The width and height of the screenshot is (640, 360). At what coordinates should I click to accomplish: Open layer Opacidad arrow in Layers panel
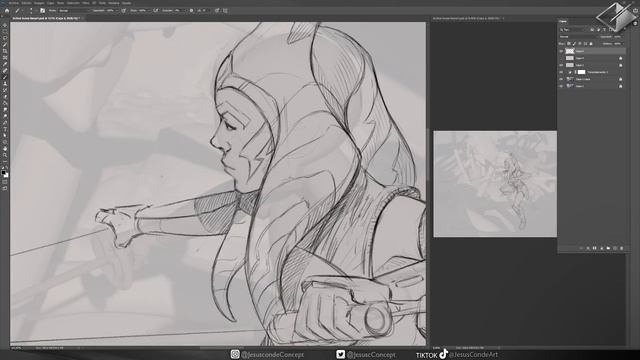(622, 37)
